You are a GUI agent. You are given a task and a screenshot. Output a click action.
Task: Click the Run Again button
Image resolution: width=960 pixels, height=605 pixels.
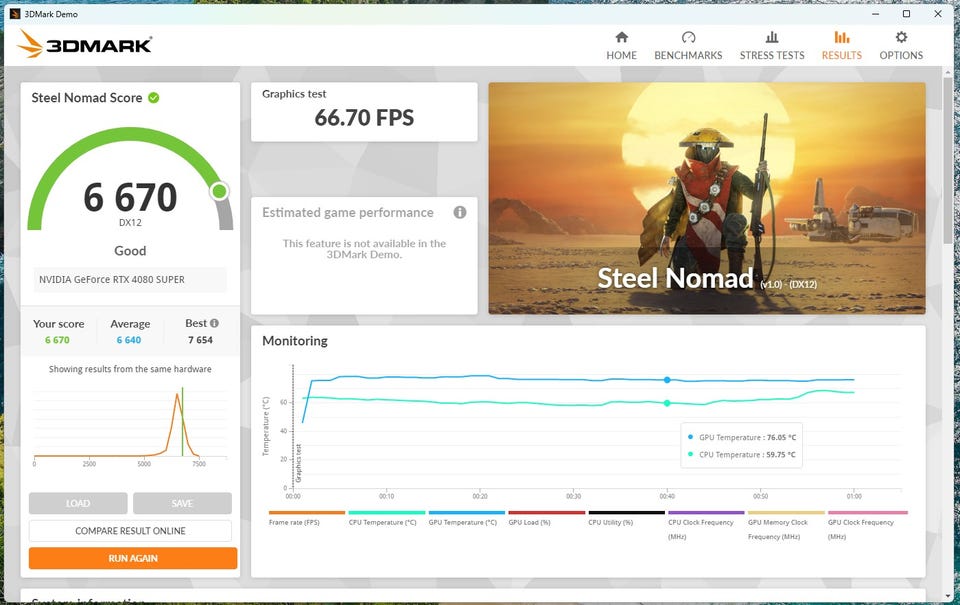pos(133,558)
